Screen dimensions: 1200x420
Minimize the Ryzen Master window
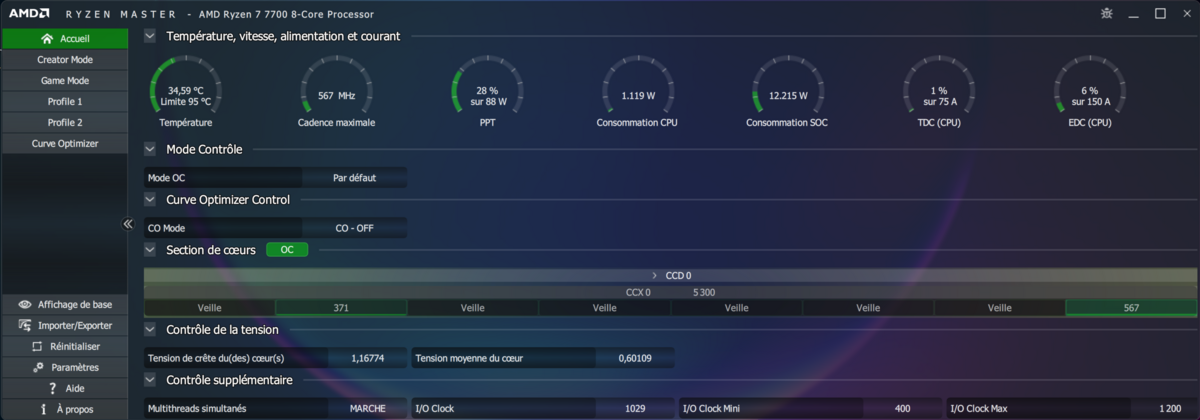point(1134,14)
